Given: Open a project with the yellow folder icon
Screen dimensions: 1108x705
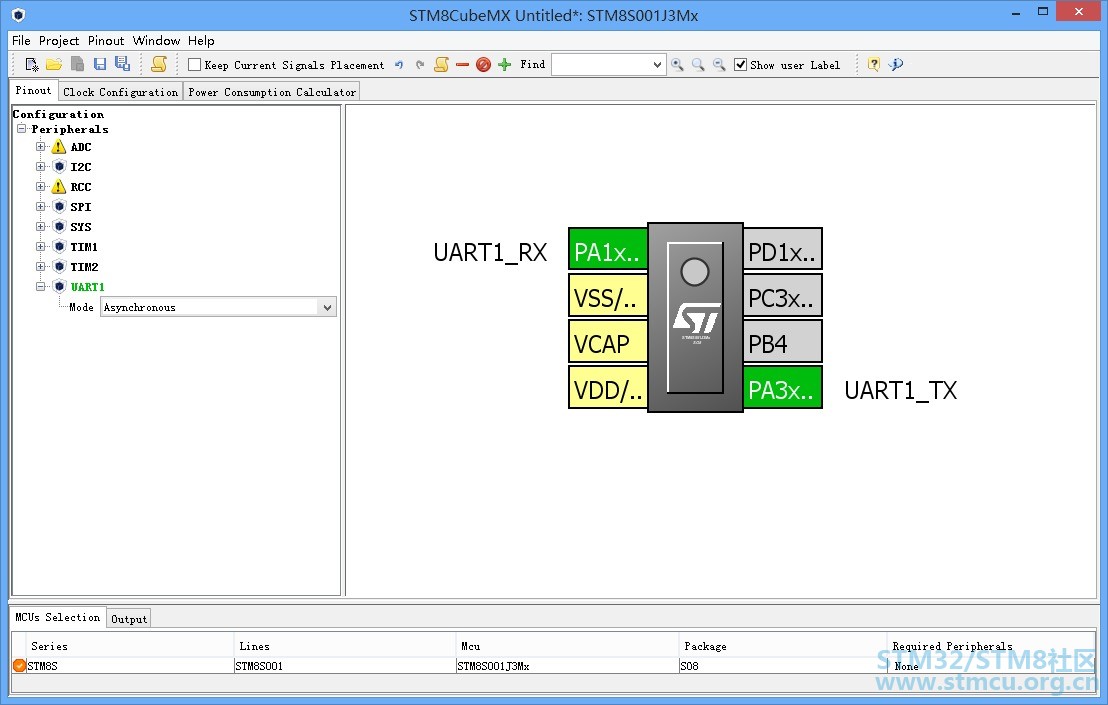Looking at the screenshot, I should pos(54,64).
